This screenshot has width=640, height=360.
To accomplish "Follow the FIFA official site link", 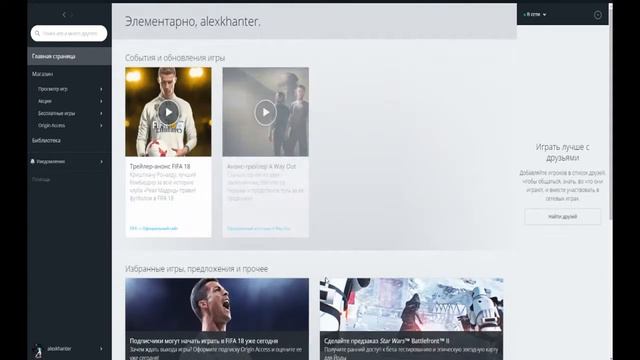I will 154,229.
